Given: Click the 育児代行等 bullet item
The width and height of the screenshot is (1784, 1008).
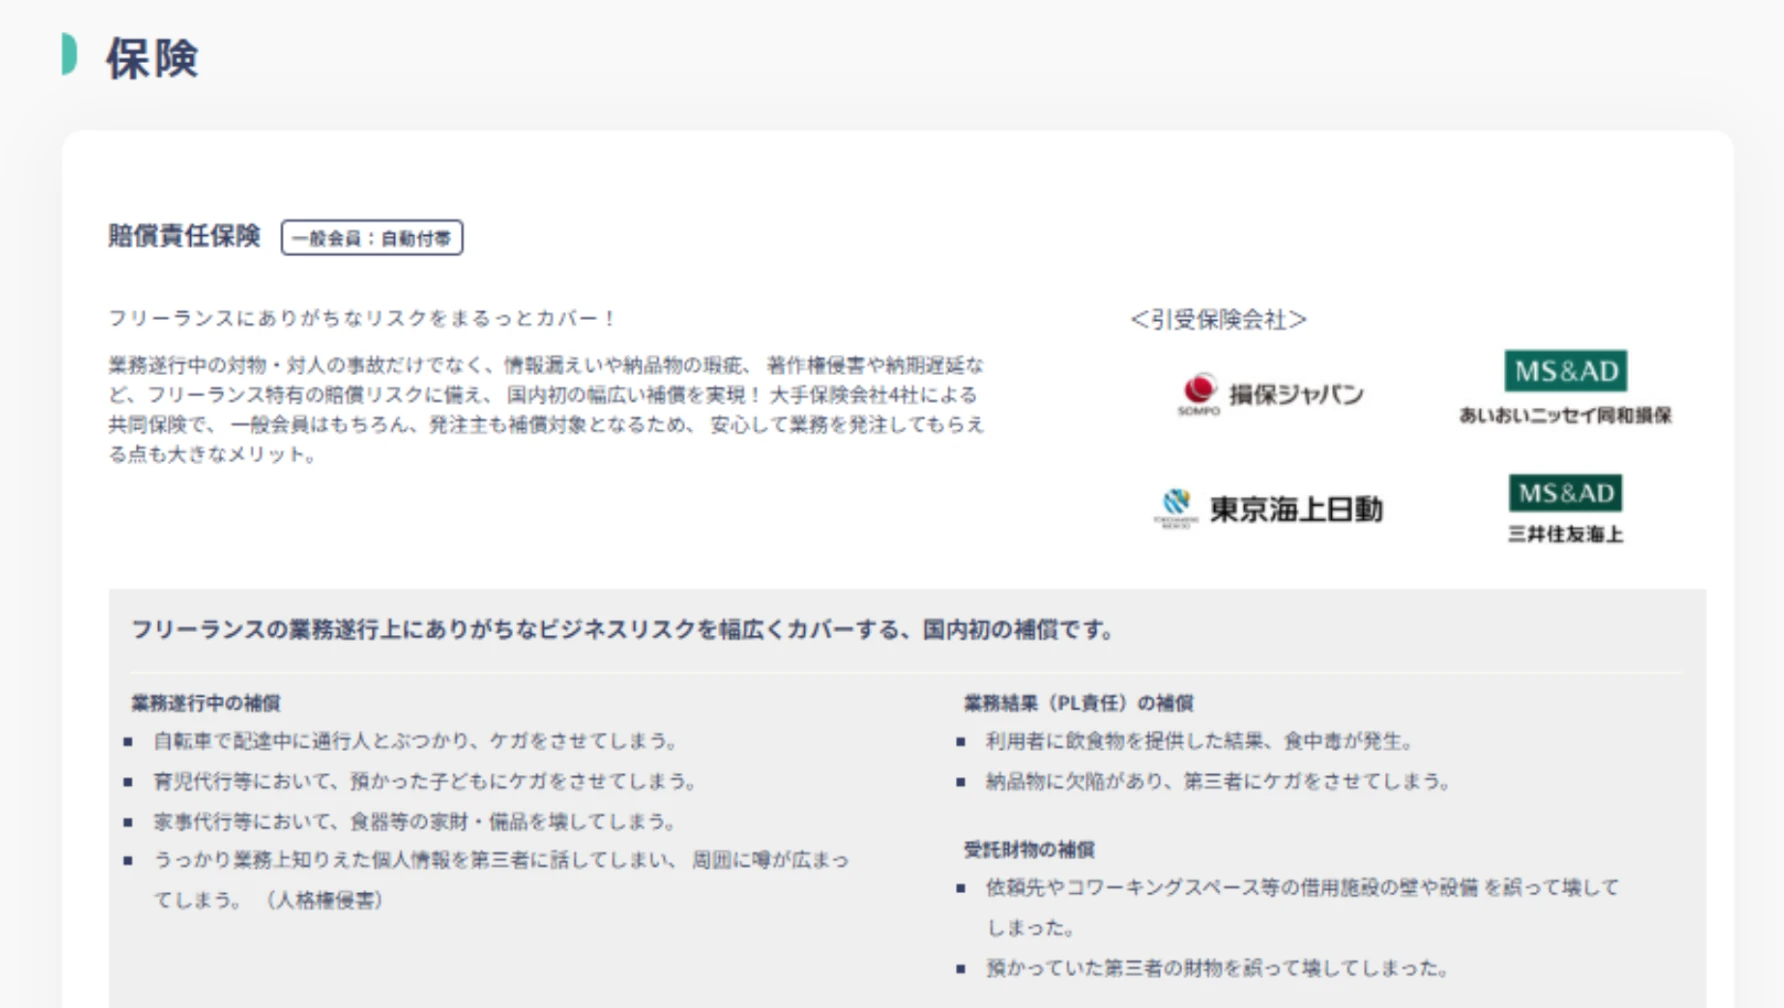Looking at the screenshot, I should [425, 781].
